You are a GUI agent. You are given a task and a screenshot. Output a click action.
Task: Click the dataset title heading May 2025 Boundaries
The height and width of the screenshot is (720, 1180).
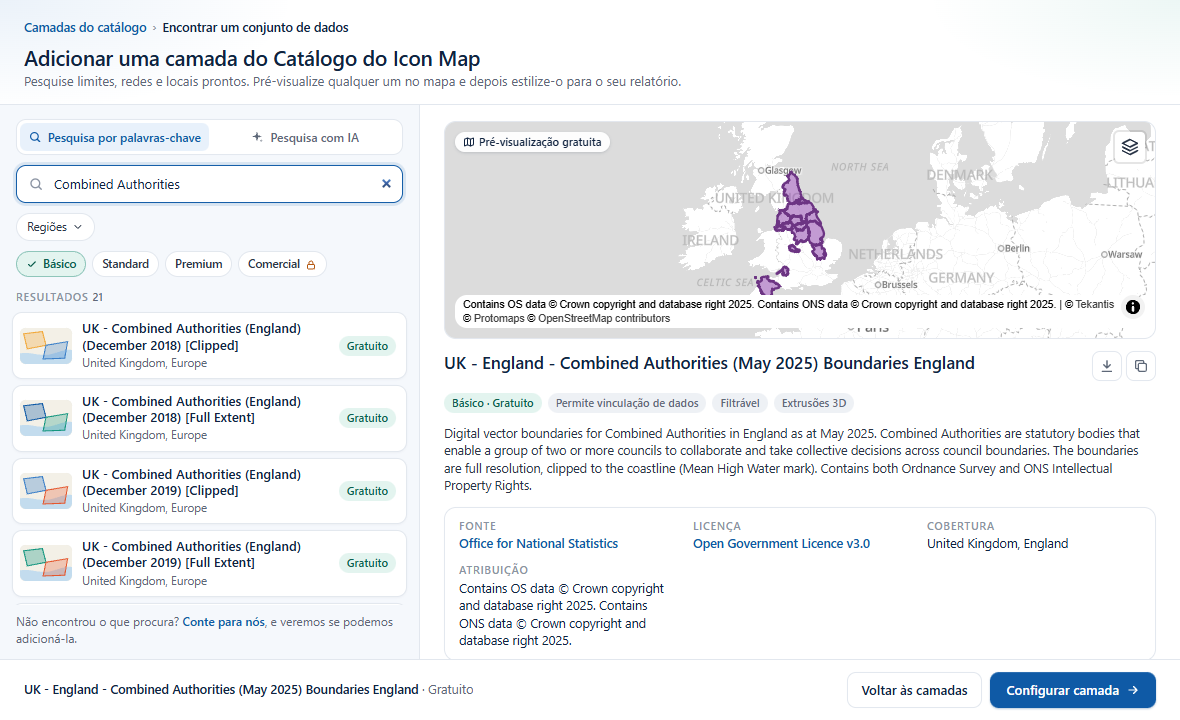coord(709,363)
